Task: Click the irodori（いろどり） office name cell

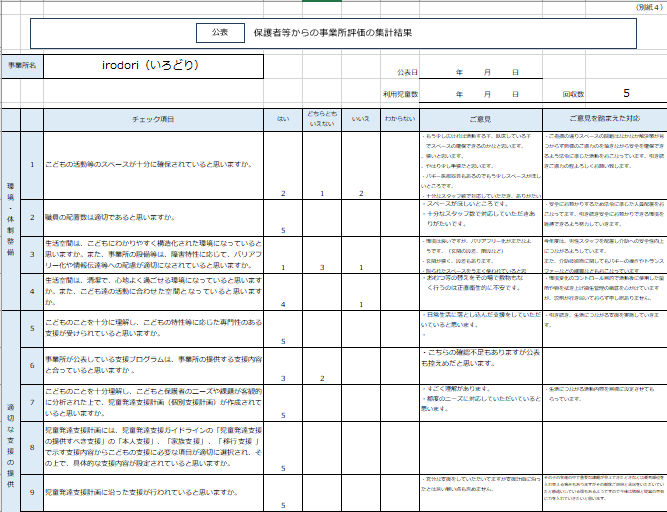Action: pyautogui.click(x=158, y=66)
